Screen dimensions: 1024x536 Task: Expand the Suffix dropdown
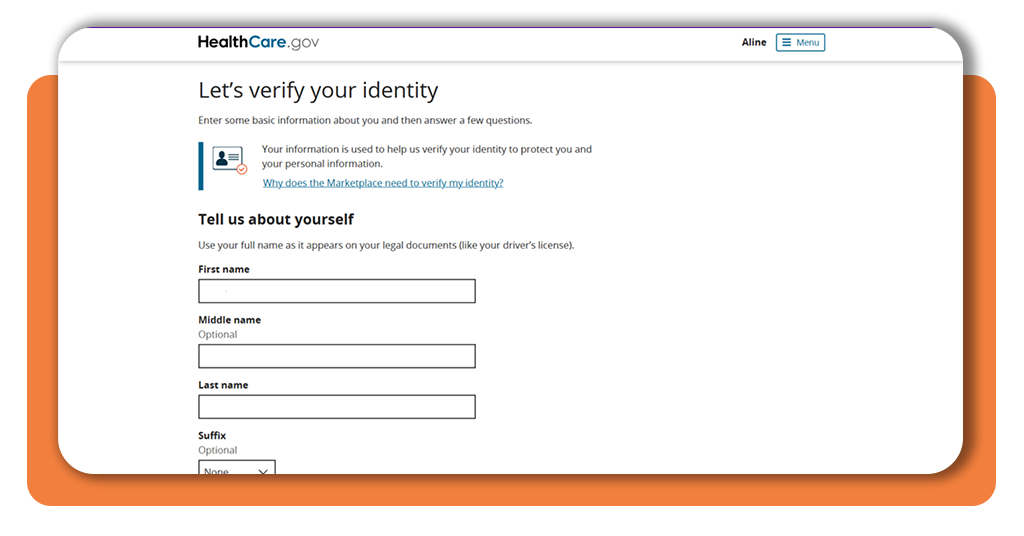(236, 467)
